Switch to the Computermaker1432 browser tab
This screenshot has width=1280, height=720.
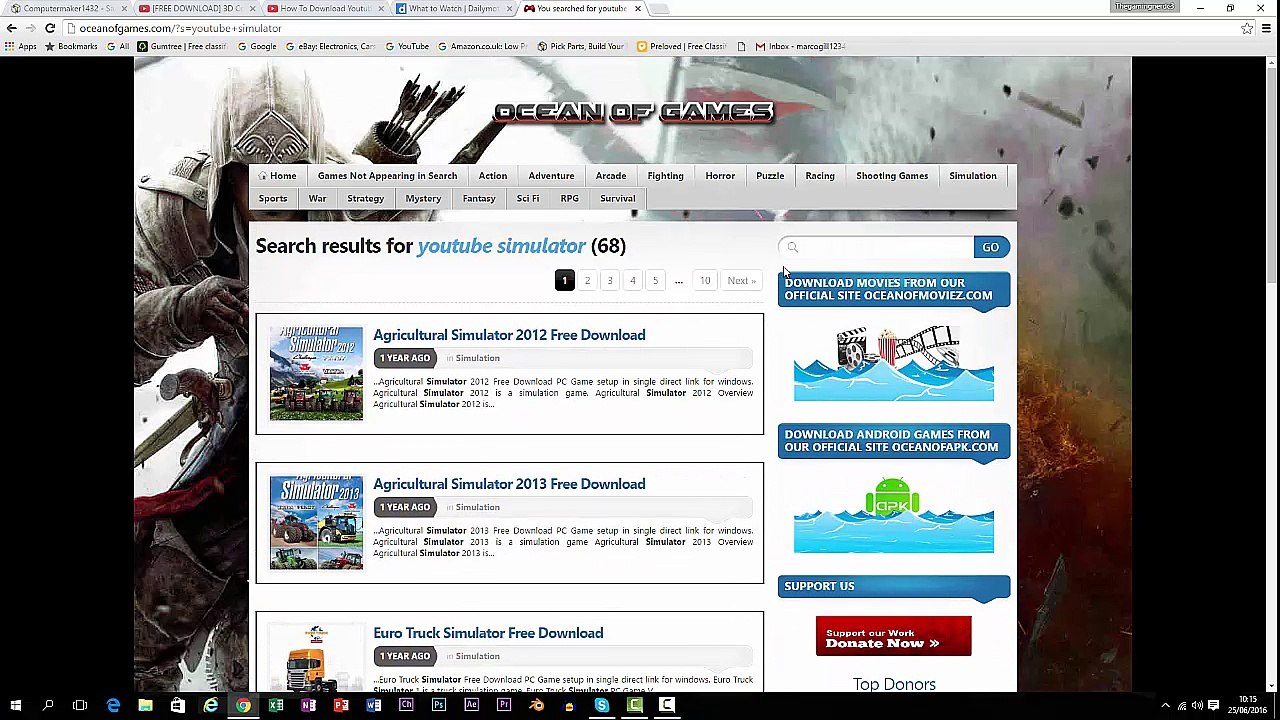66,9
